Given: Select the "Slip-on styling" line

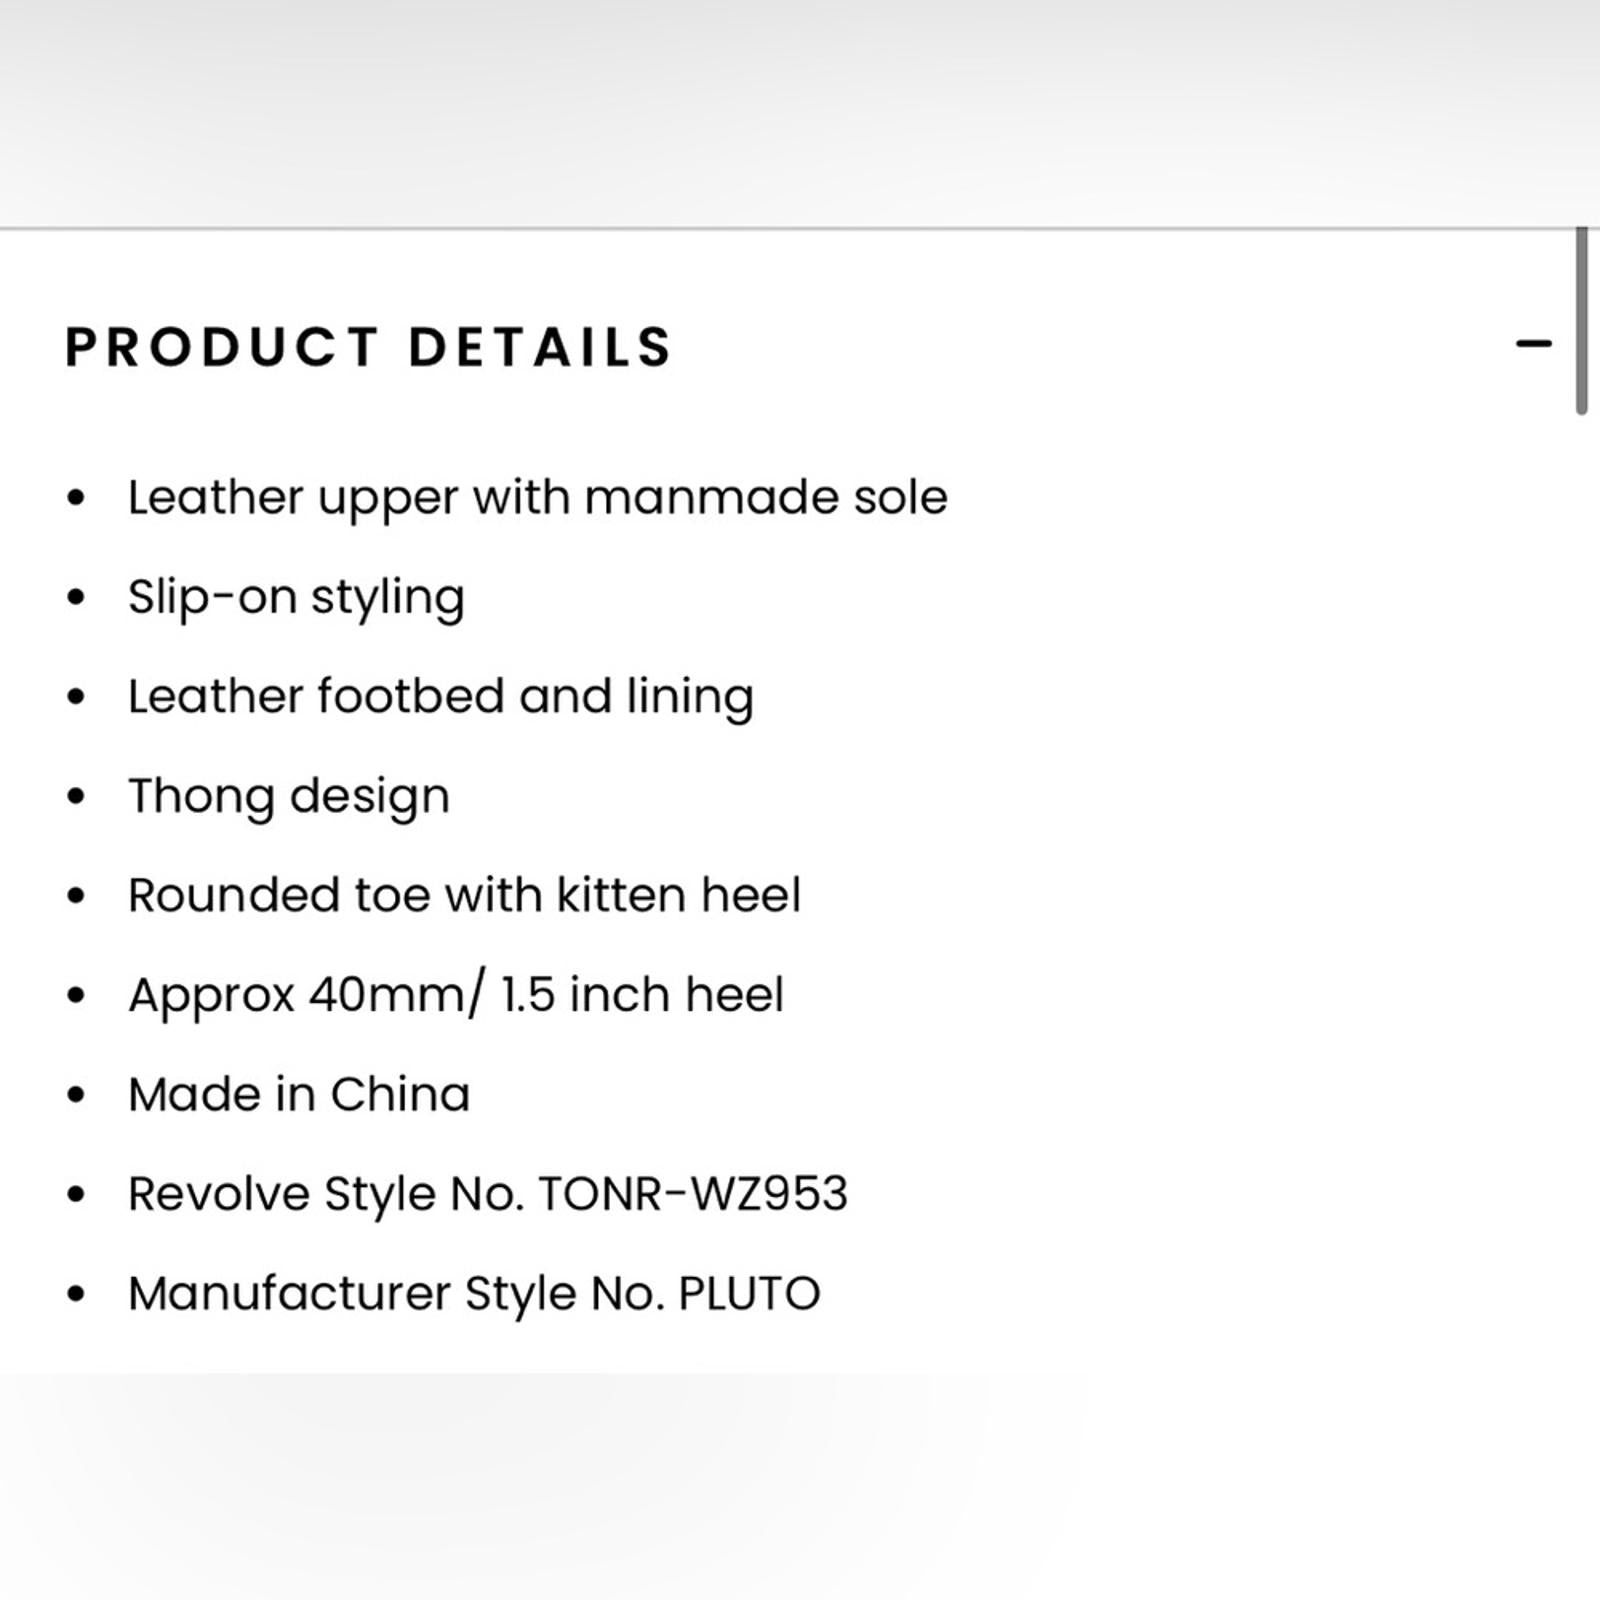Looking at the screenshot, I should [296, 597].
